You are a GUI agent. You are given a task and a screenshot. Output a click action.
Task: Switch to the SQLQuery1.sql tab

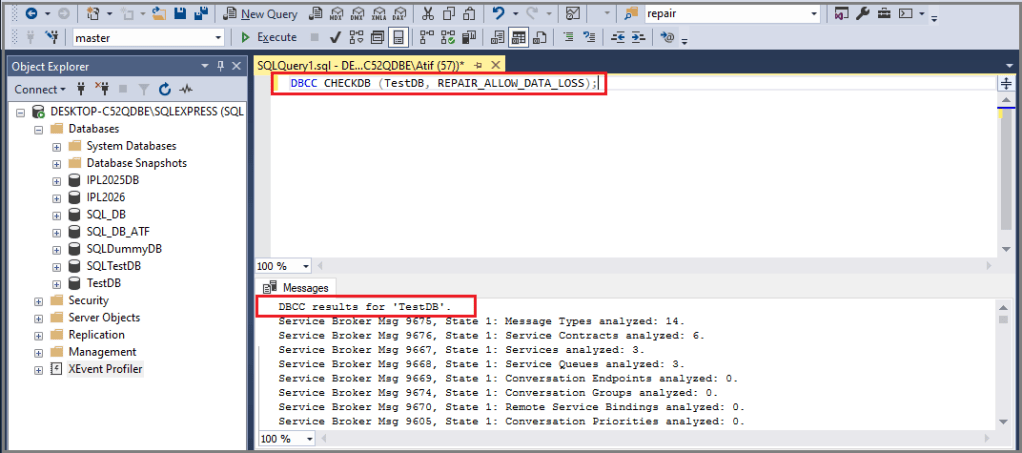(x=360, y=65)
